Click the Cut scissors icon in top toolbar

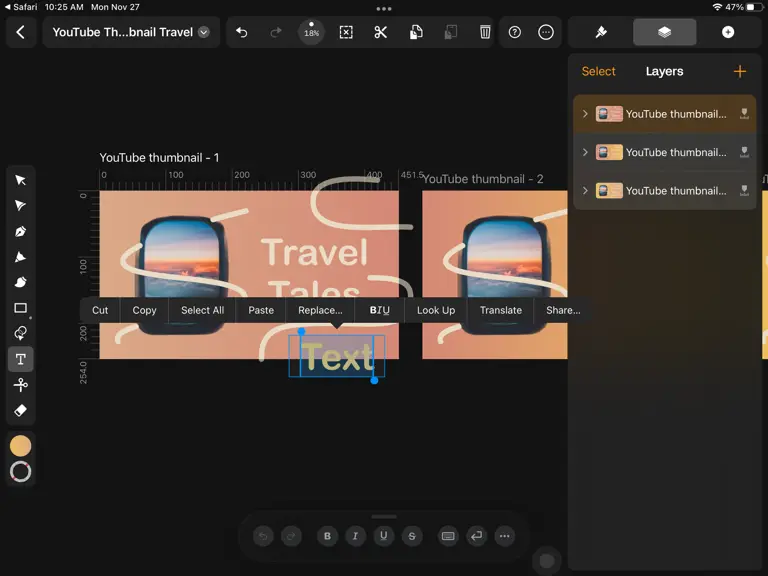coord(381,32)
